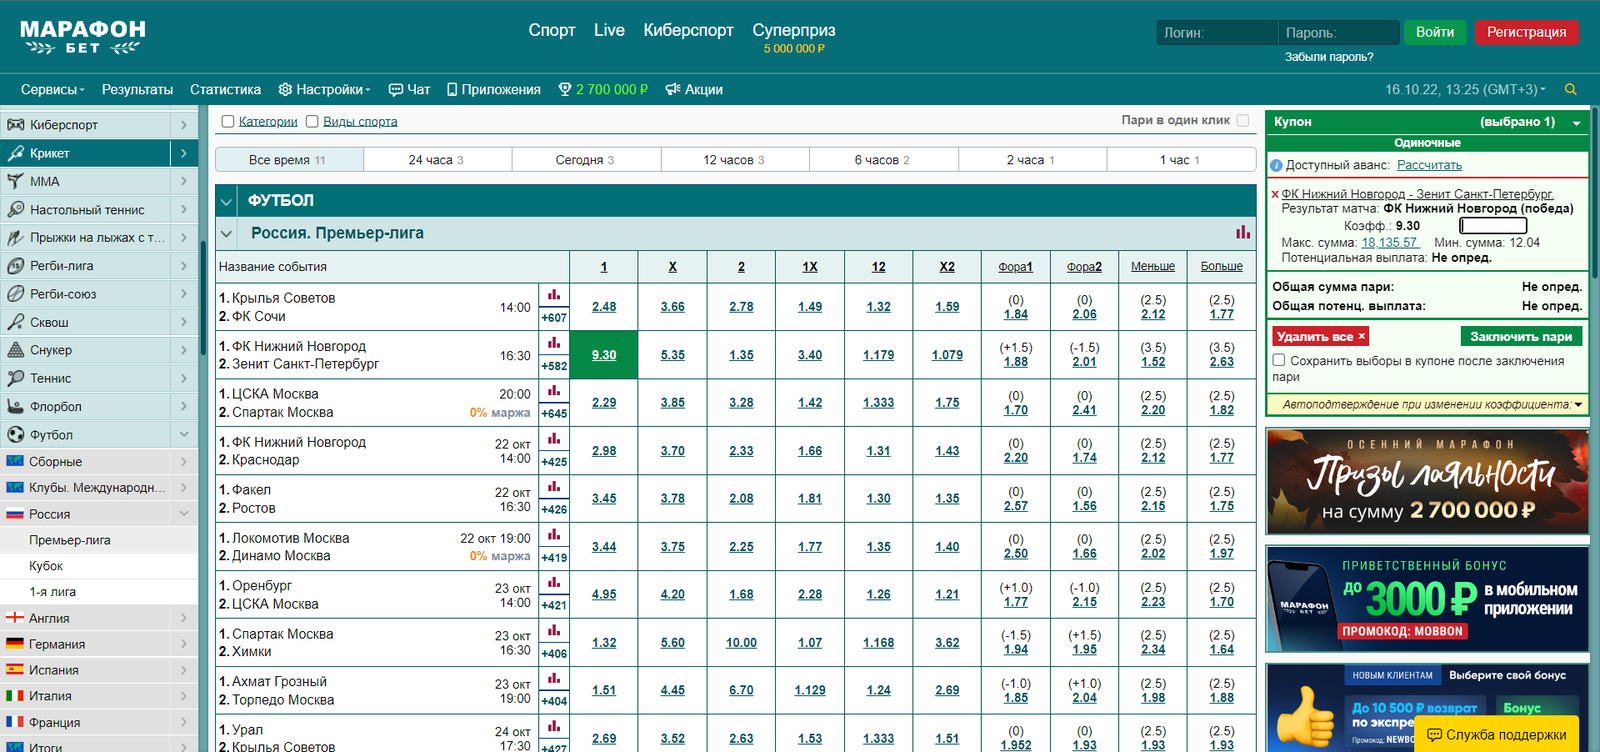
Task: Open the Забыли пароль? link
Action: point(1329,57)
